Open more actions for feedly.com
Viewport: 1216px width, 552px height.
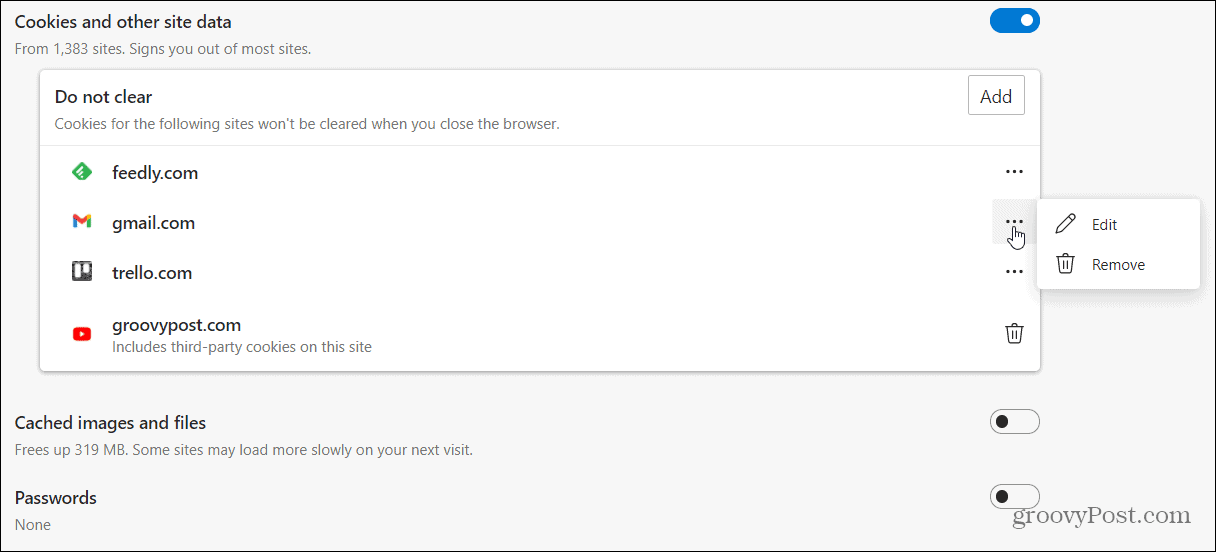click(x=1014, y=172)
